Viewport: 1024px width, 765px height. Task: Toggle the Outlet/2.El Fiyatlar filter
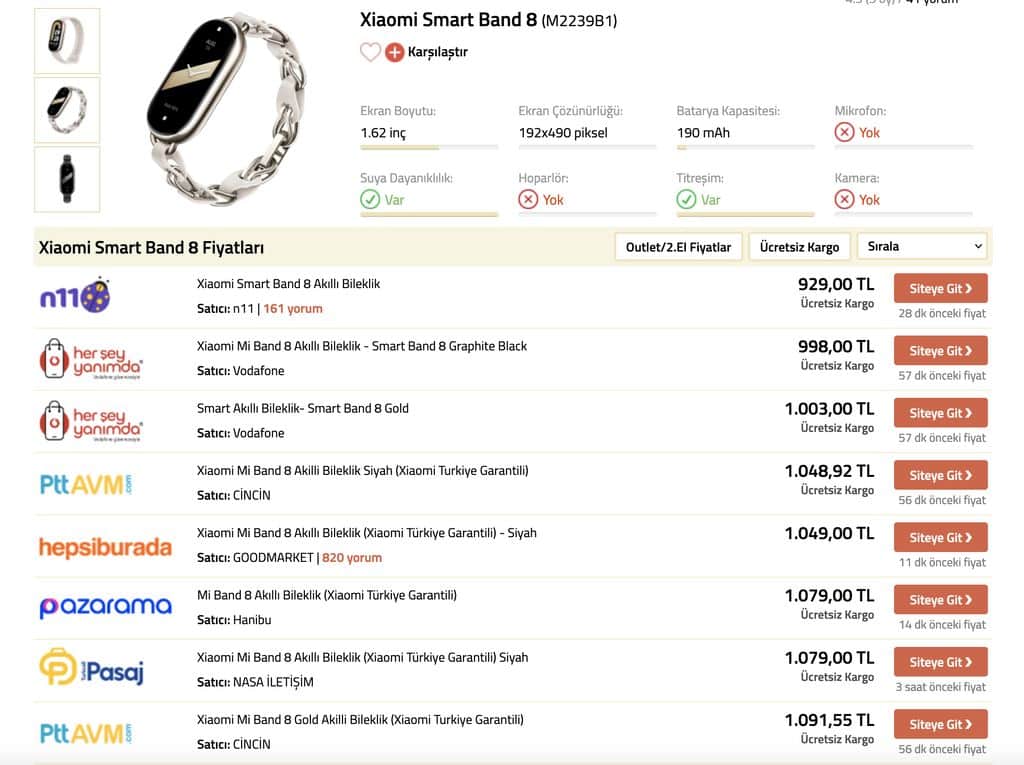tap(679, 247)
